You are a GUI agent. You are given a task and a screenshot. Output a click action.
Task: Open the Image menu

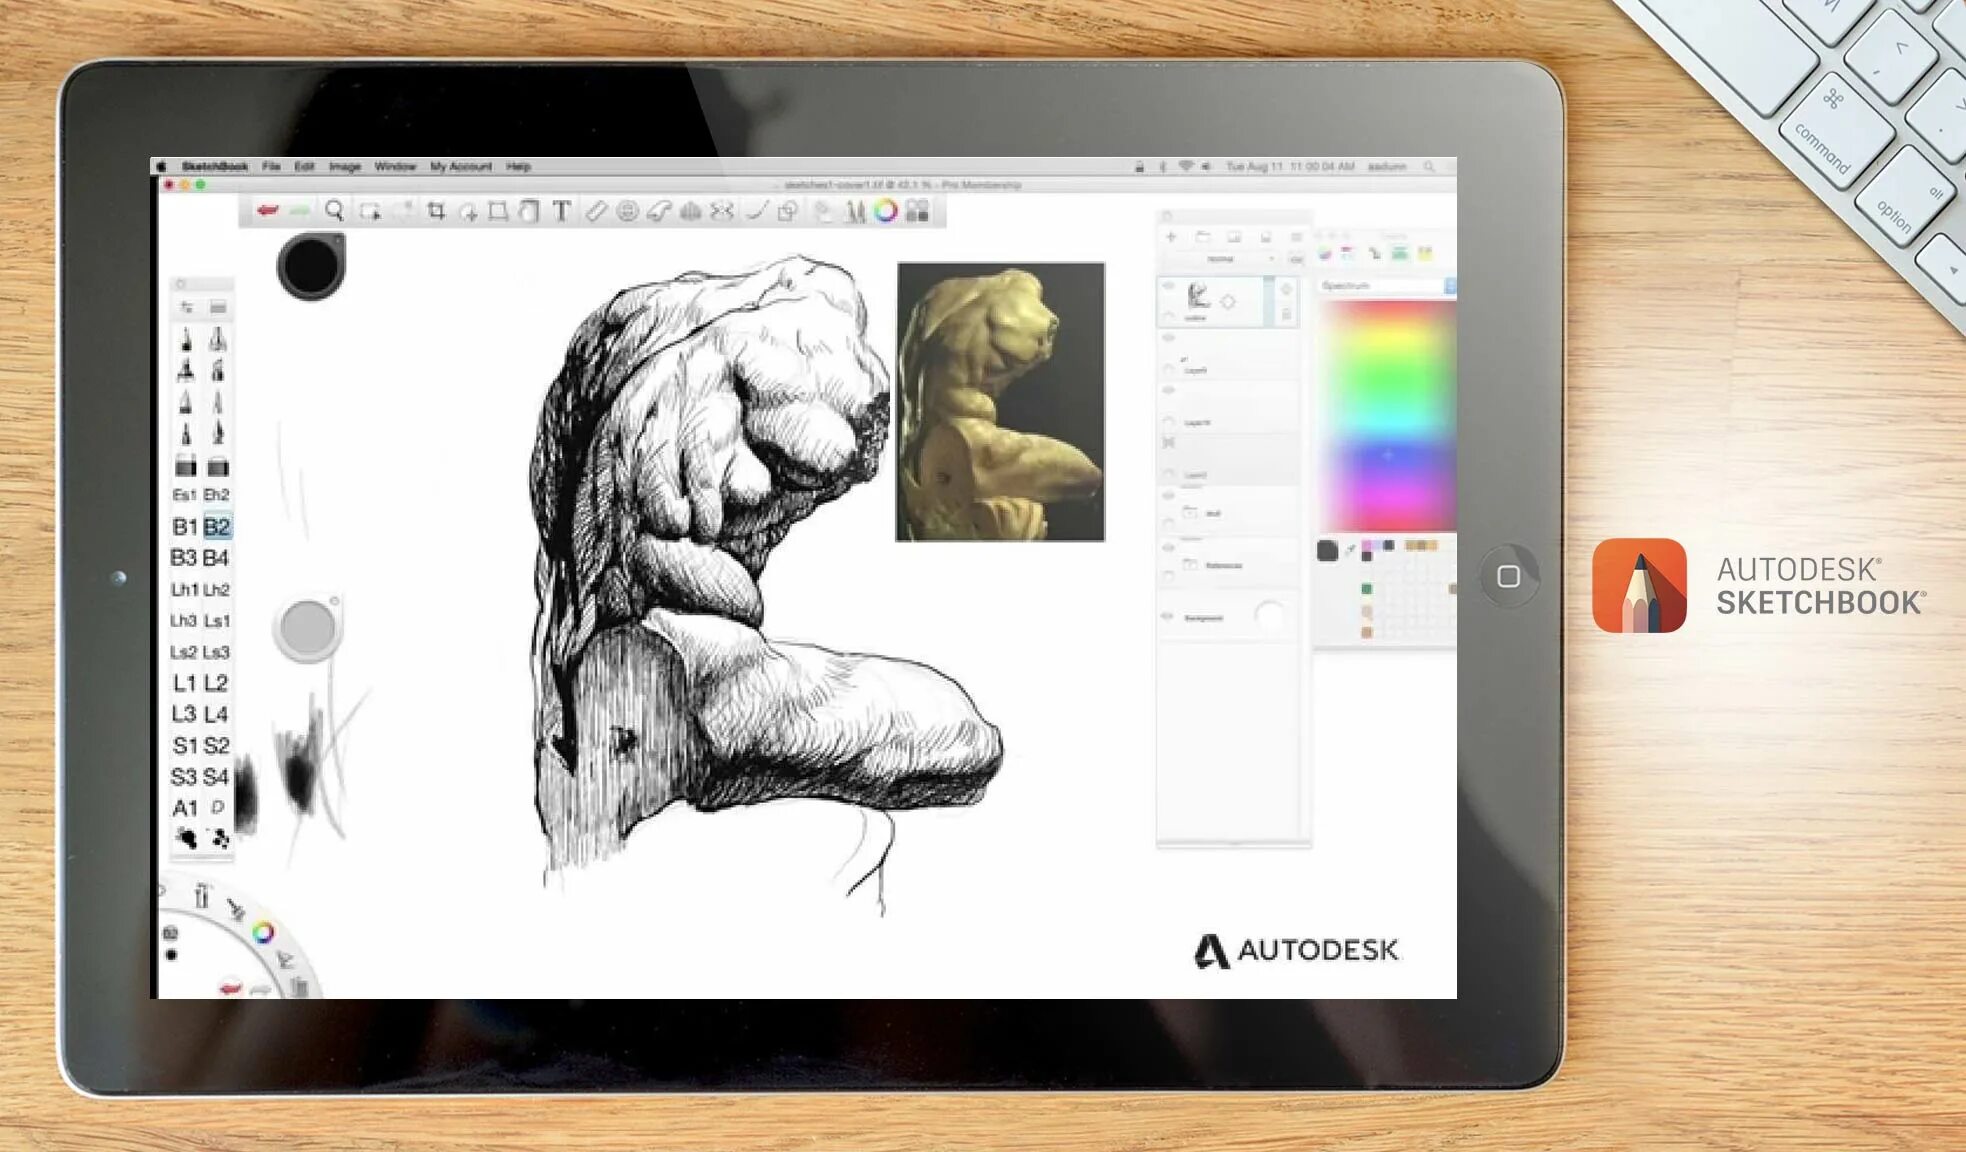click(344, 167)
